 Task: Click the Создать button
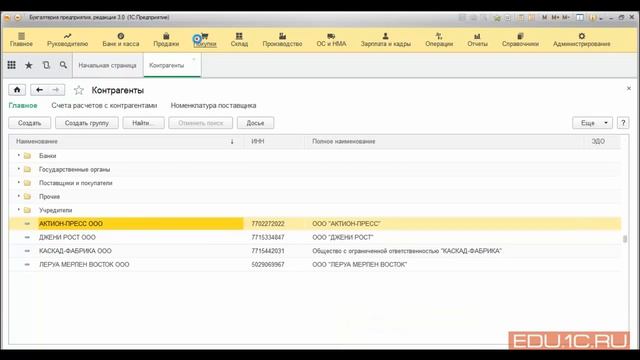(30, 123)
